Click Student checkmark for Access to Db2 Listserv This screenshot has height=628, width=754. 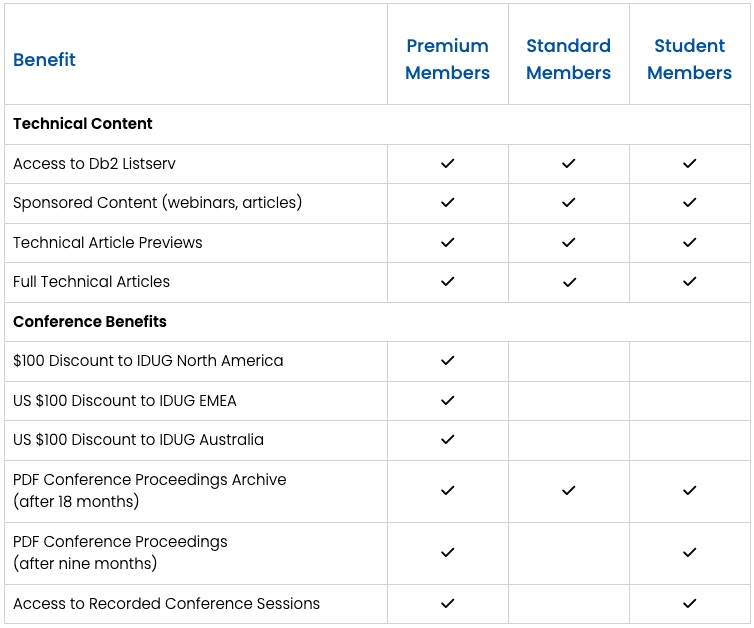[x=689, y=163]
